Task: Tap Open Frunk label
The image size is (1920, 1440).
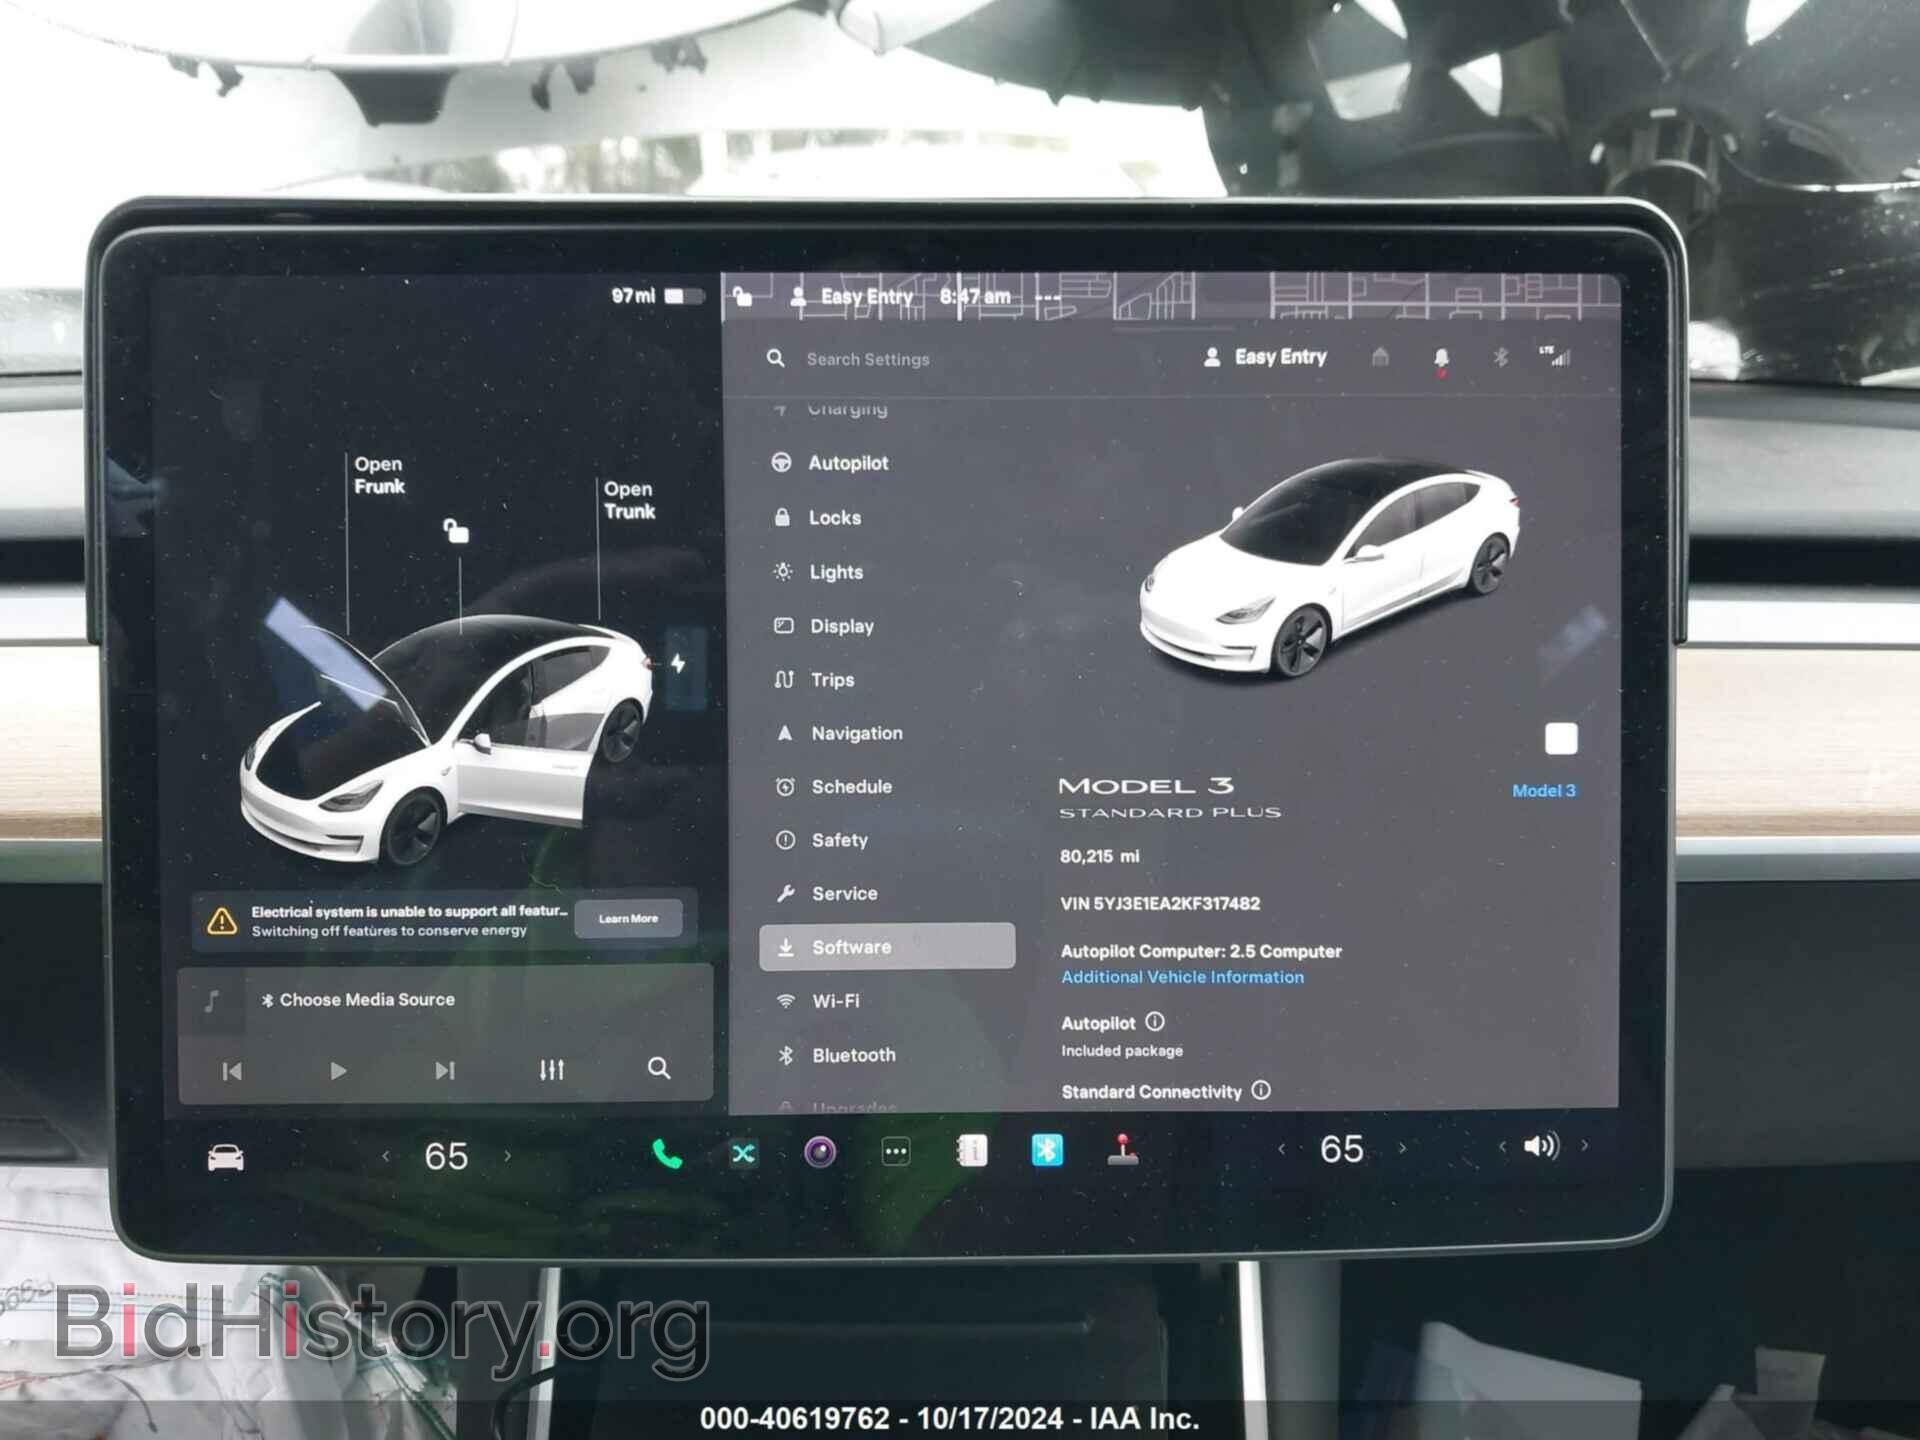Action: coord(379,475)
